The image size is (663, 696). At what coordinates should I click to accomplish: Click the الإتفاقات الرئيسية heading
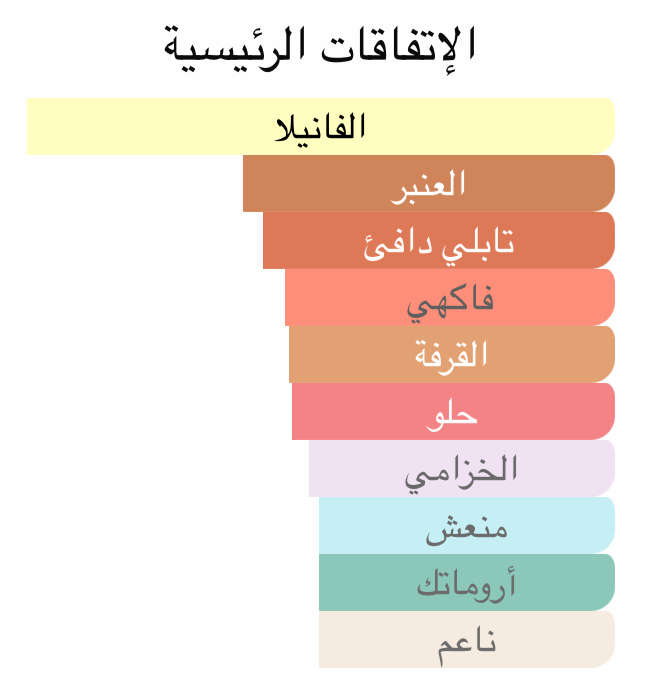click(x=320, y=46)
